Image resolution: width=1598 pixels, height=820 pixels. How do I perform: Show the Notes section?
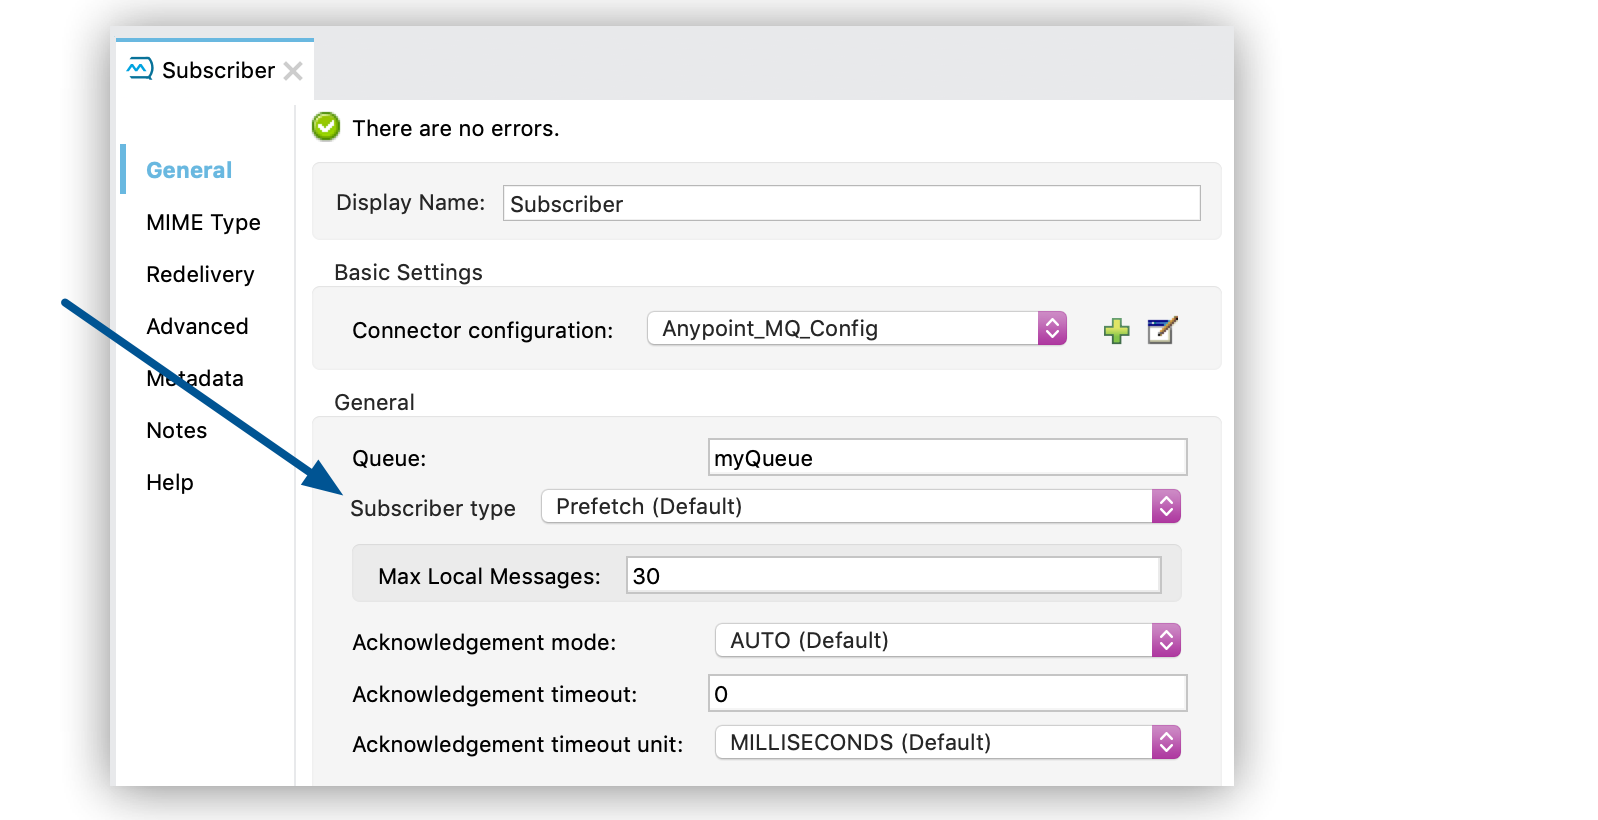(177, 430)
